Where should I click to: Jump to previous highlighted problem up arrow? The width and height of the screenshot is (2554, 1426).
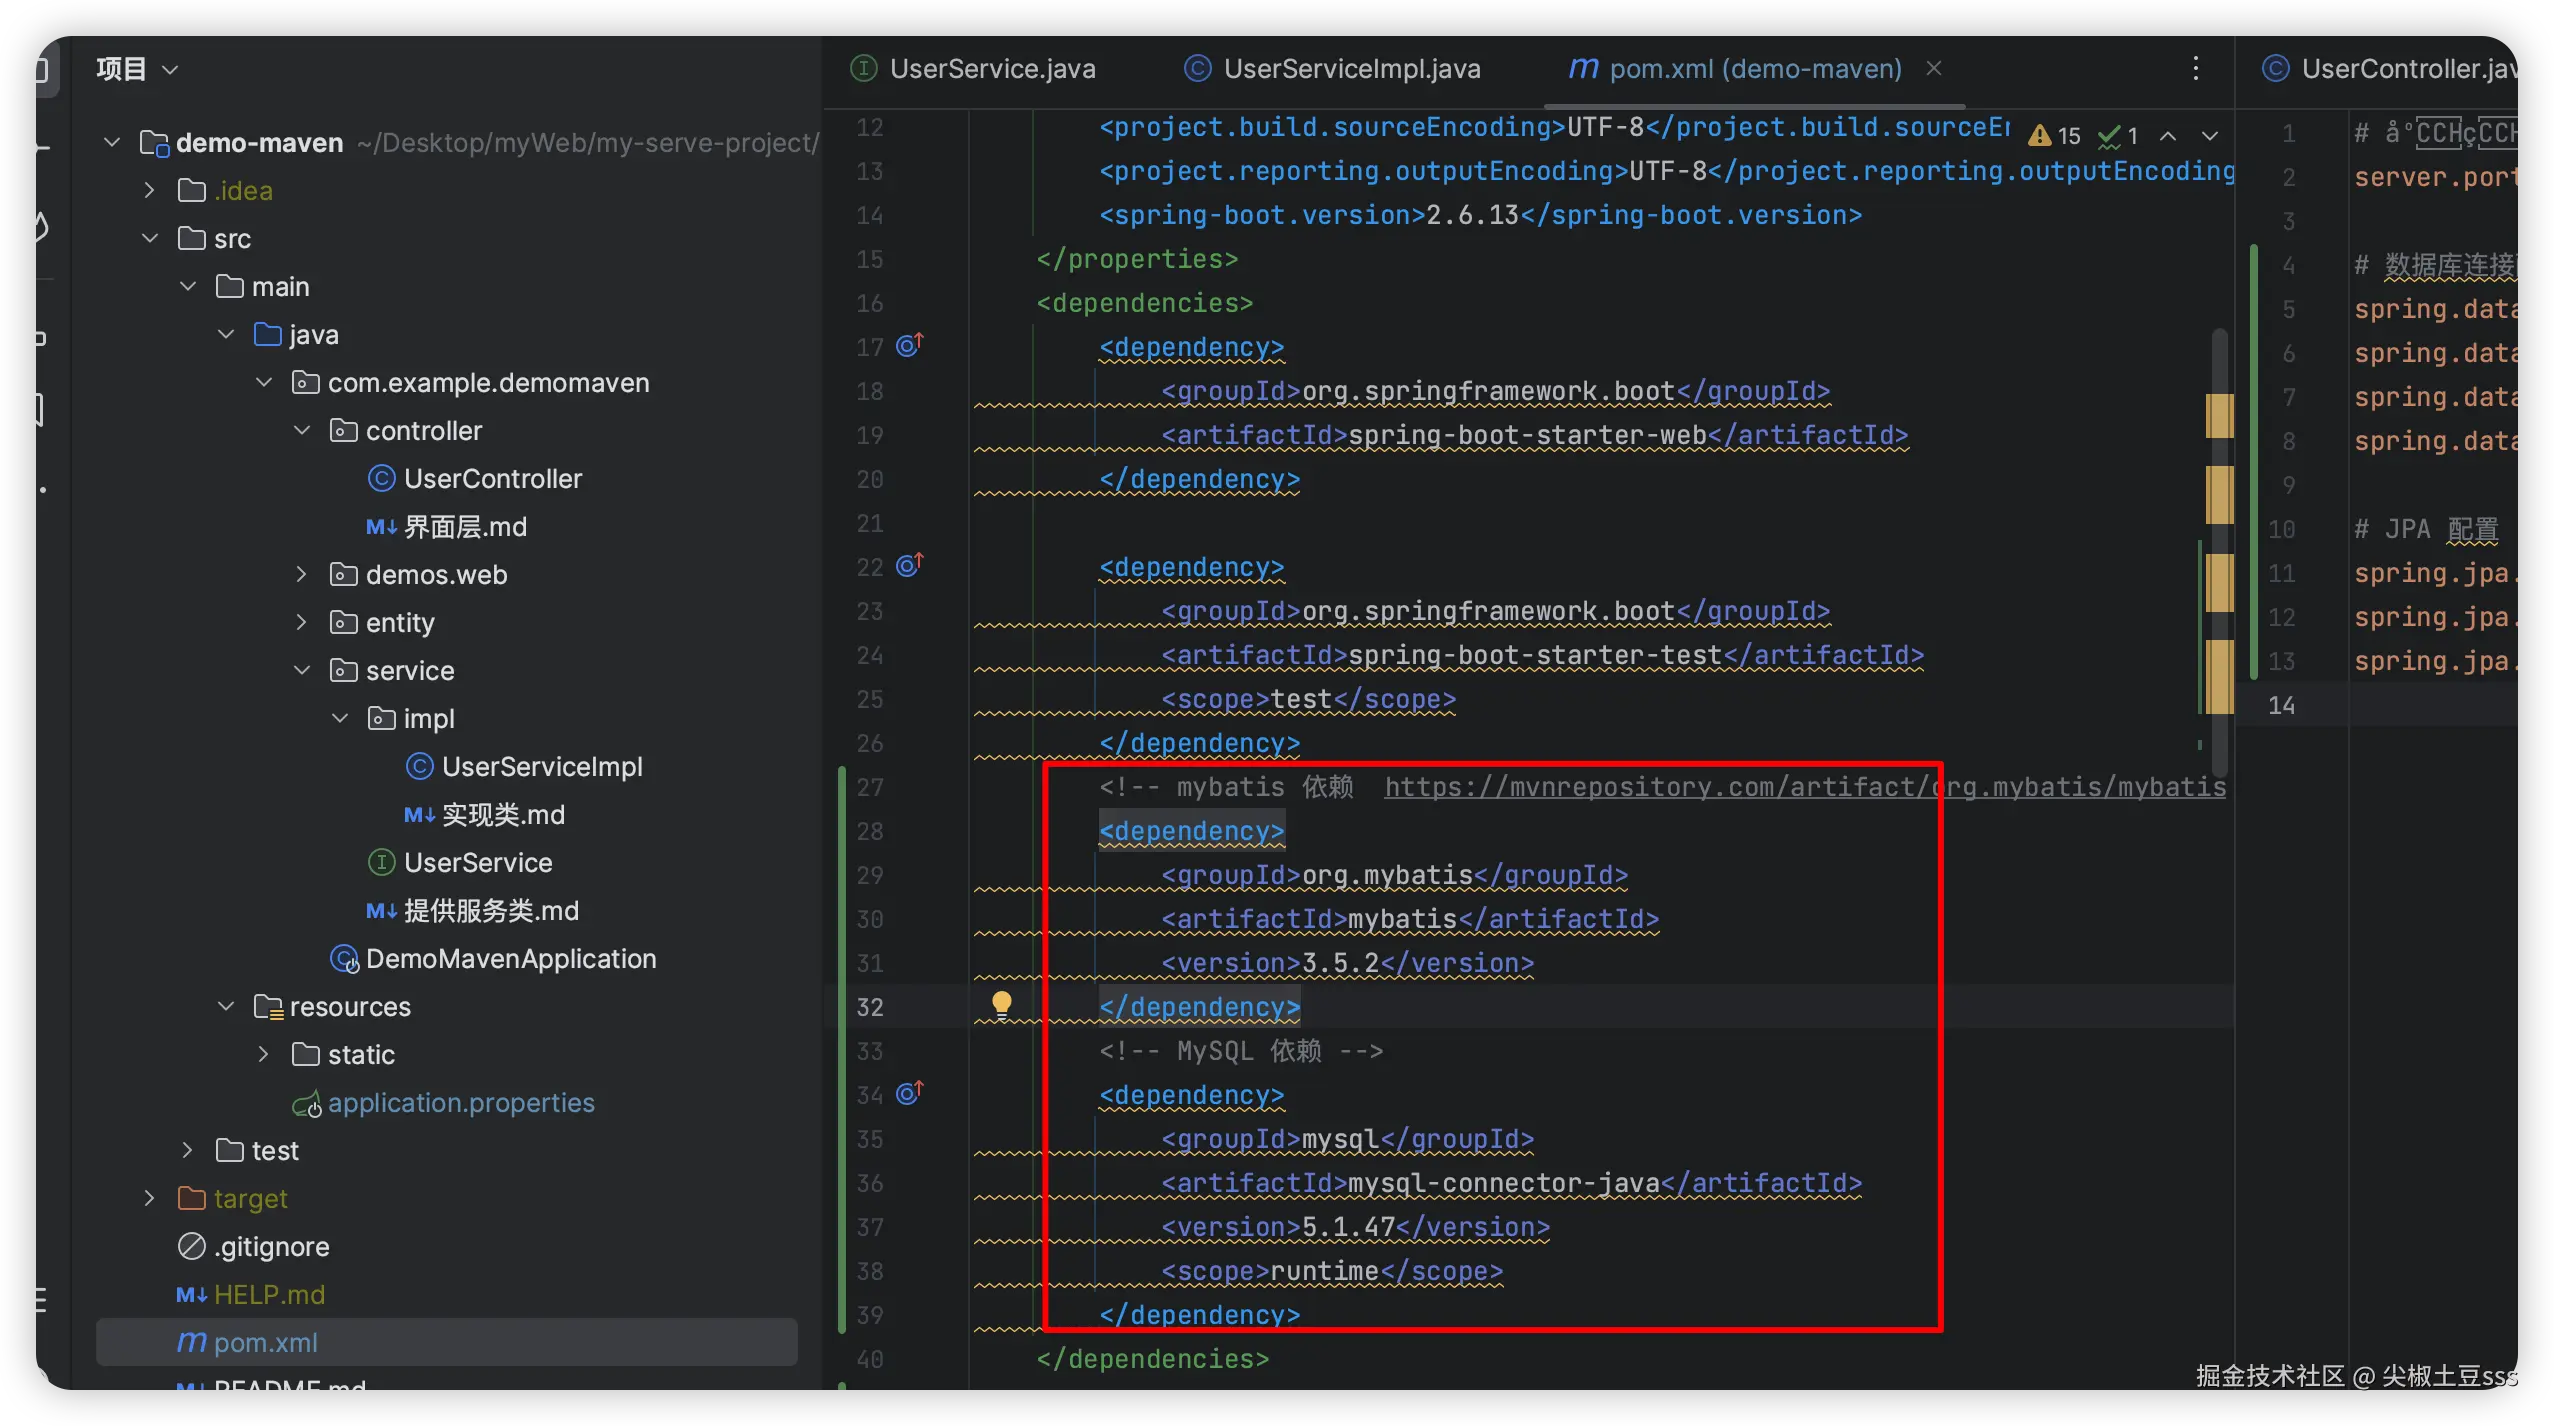[x=2168, y=135]
